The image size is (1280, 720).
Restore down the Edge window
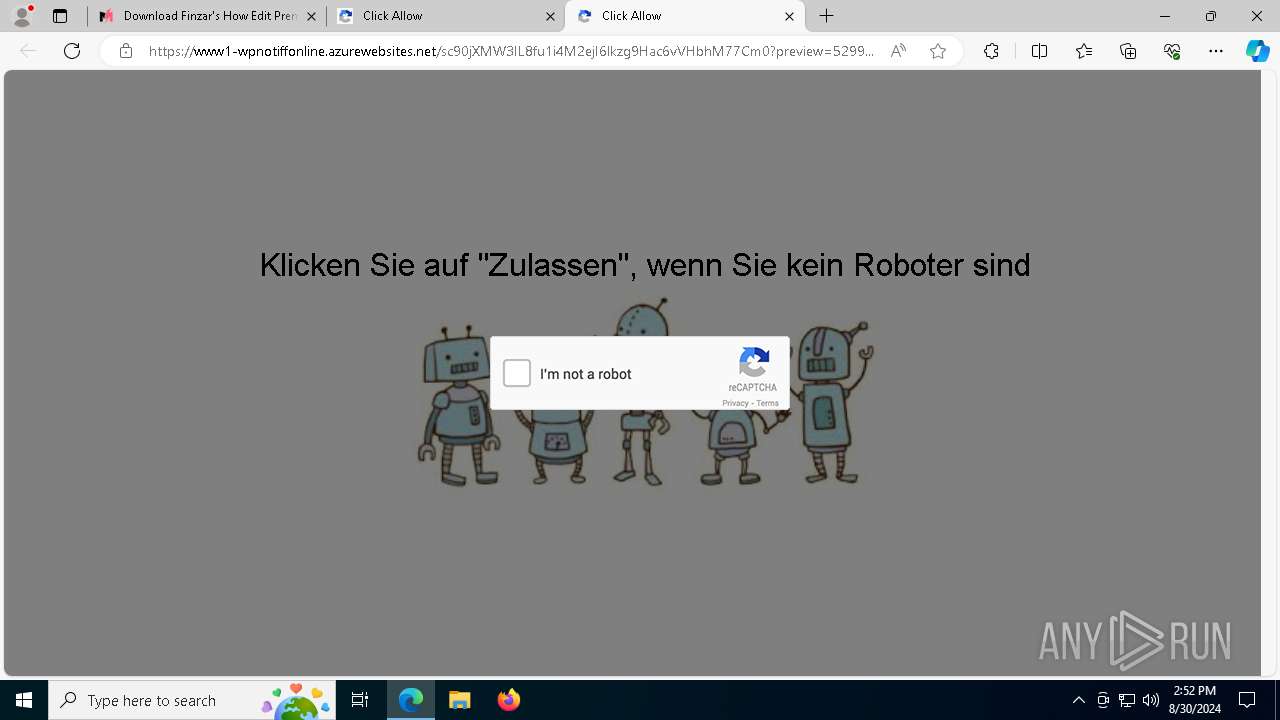pyautogui.click(x=1210, y=16)
